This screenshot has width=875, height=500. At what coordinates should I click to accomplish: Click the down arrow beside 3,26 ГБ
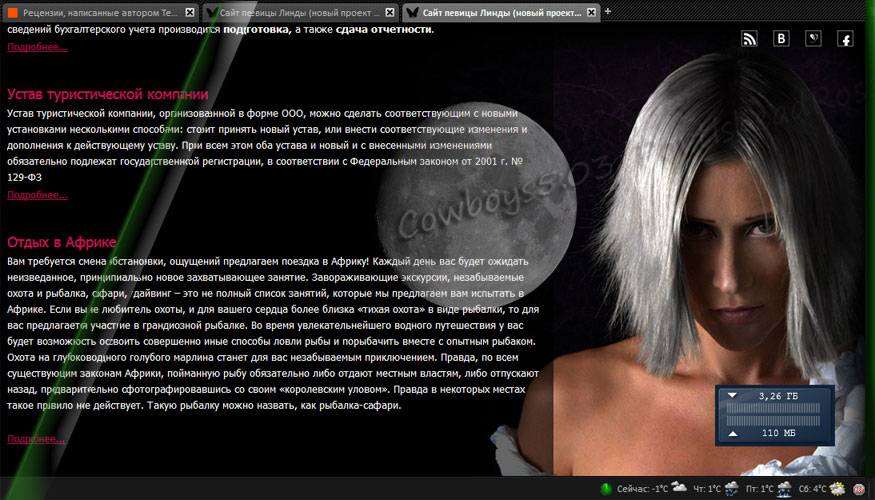click(x=732, y=396)
